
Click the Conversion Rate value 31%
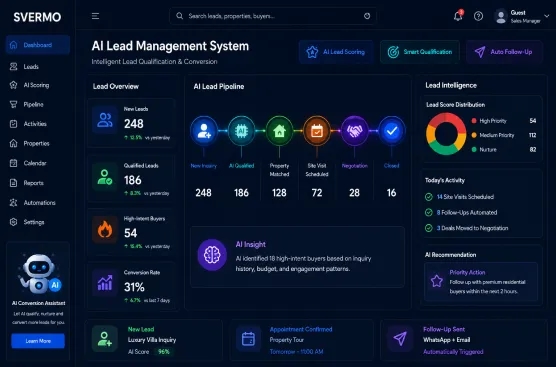tap(134, 287)
